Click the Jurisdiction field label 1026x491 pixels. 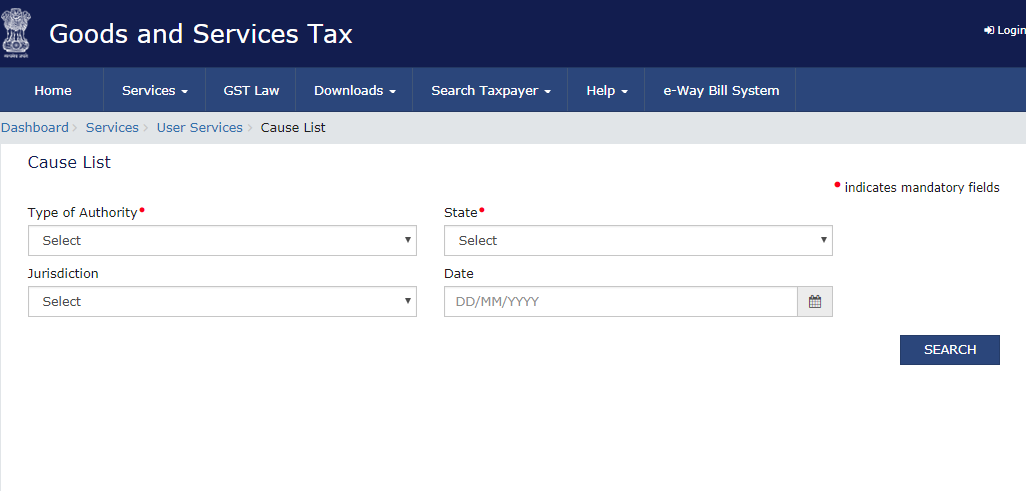(x=63, y=274)
